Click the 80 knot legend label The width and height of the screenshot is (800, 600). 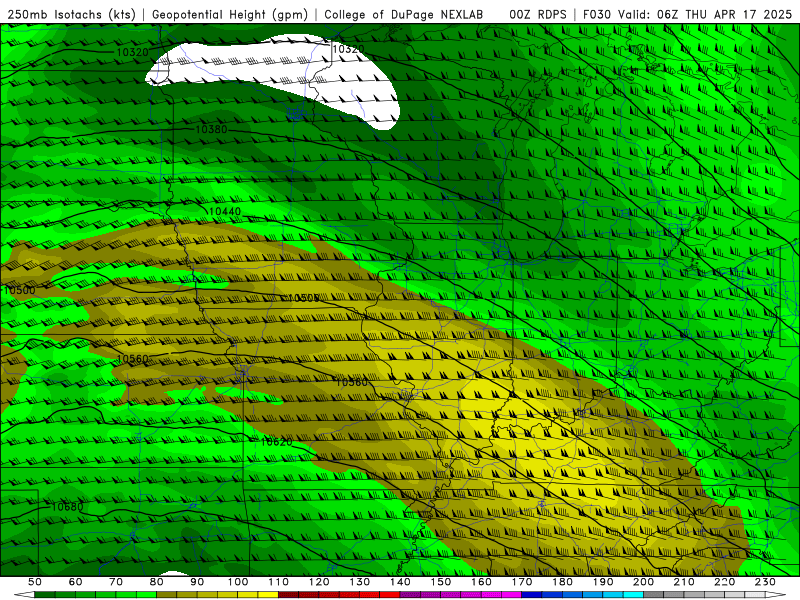(157, 582)
